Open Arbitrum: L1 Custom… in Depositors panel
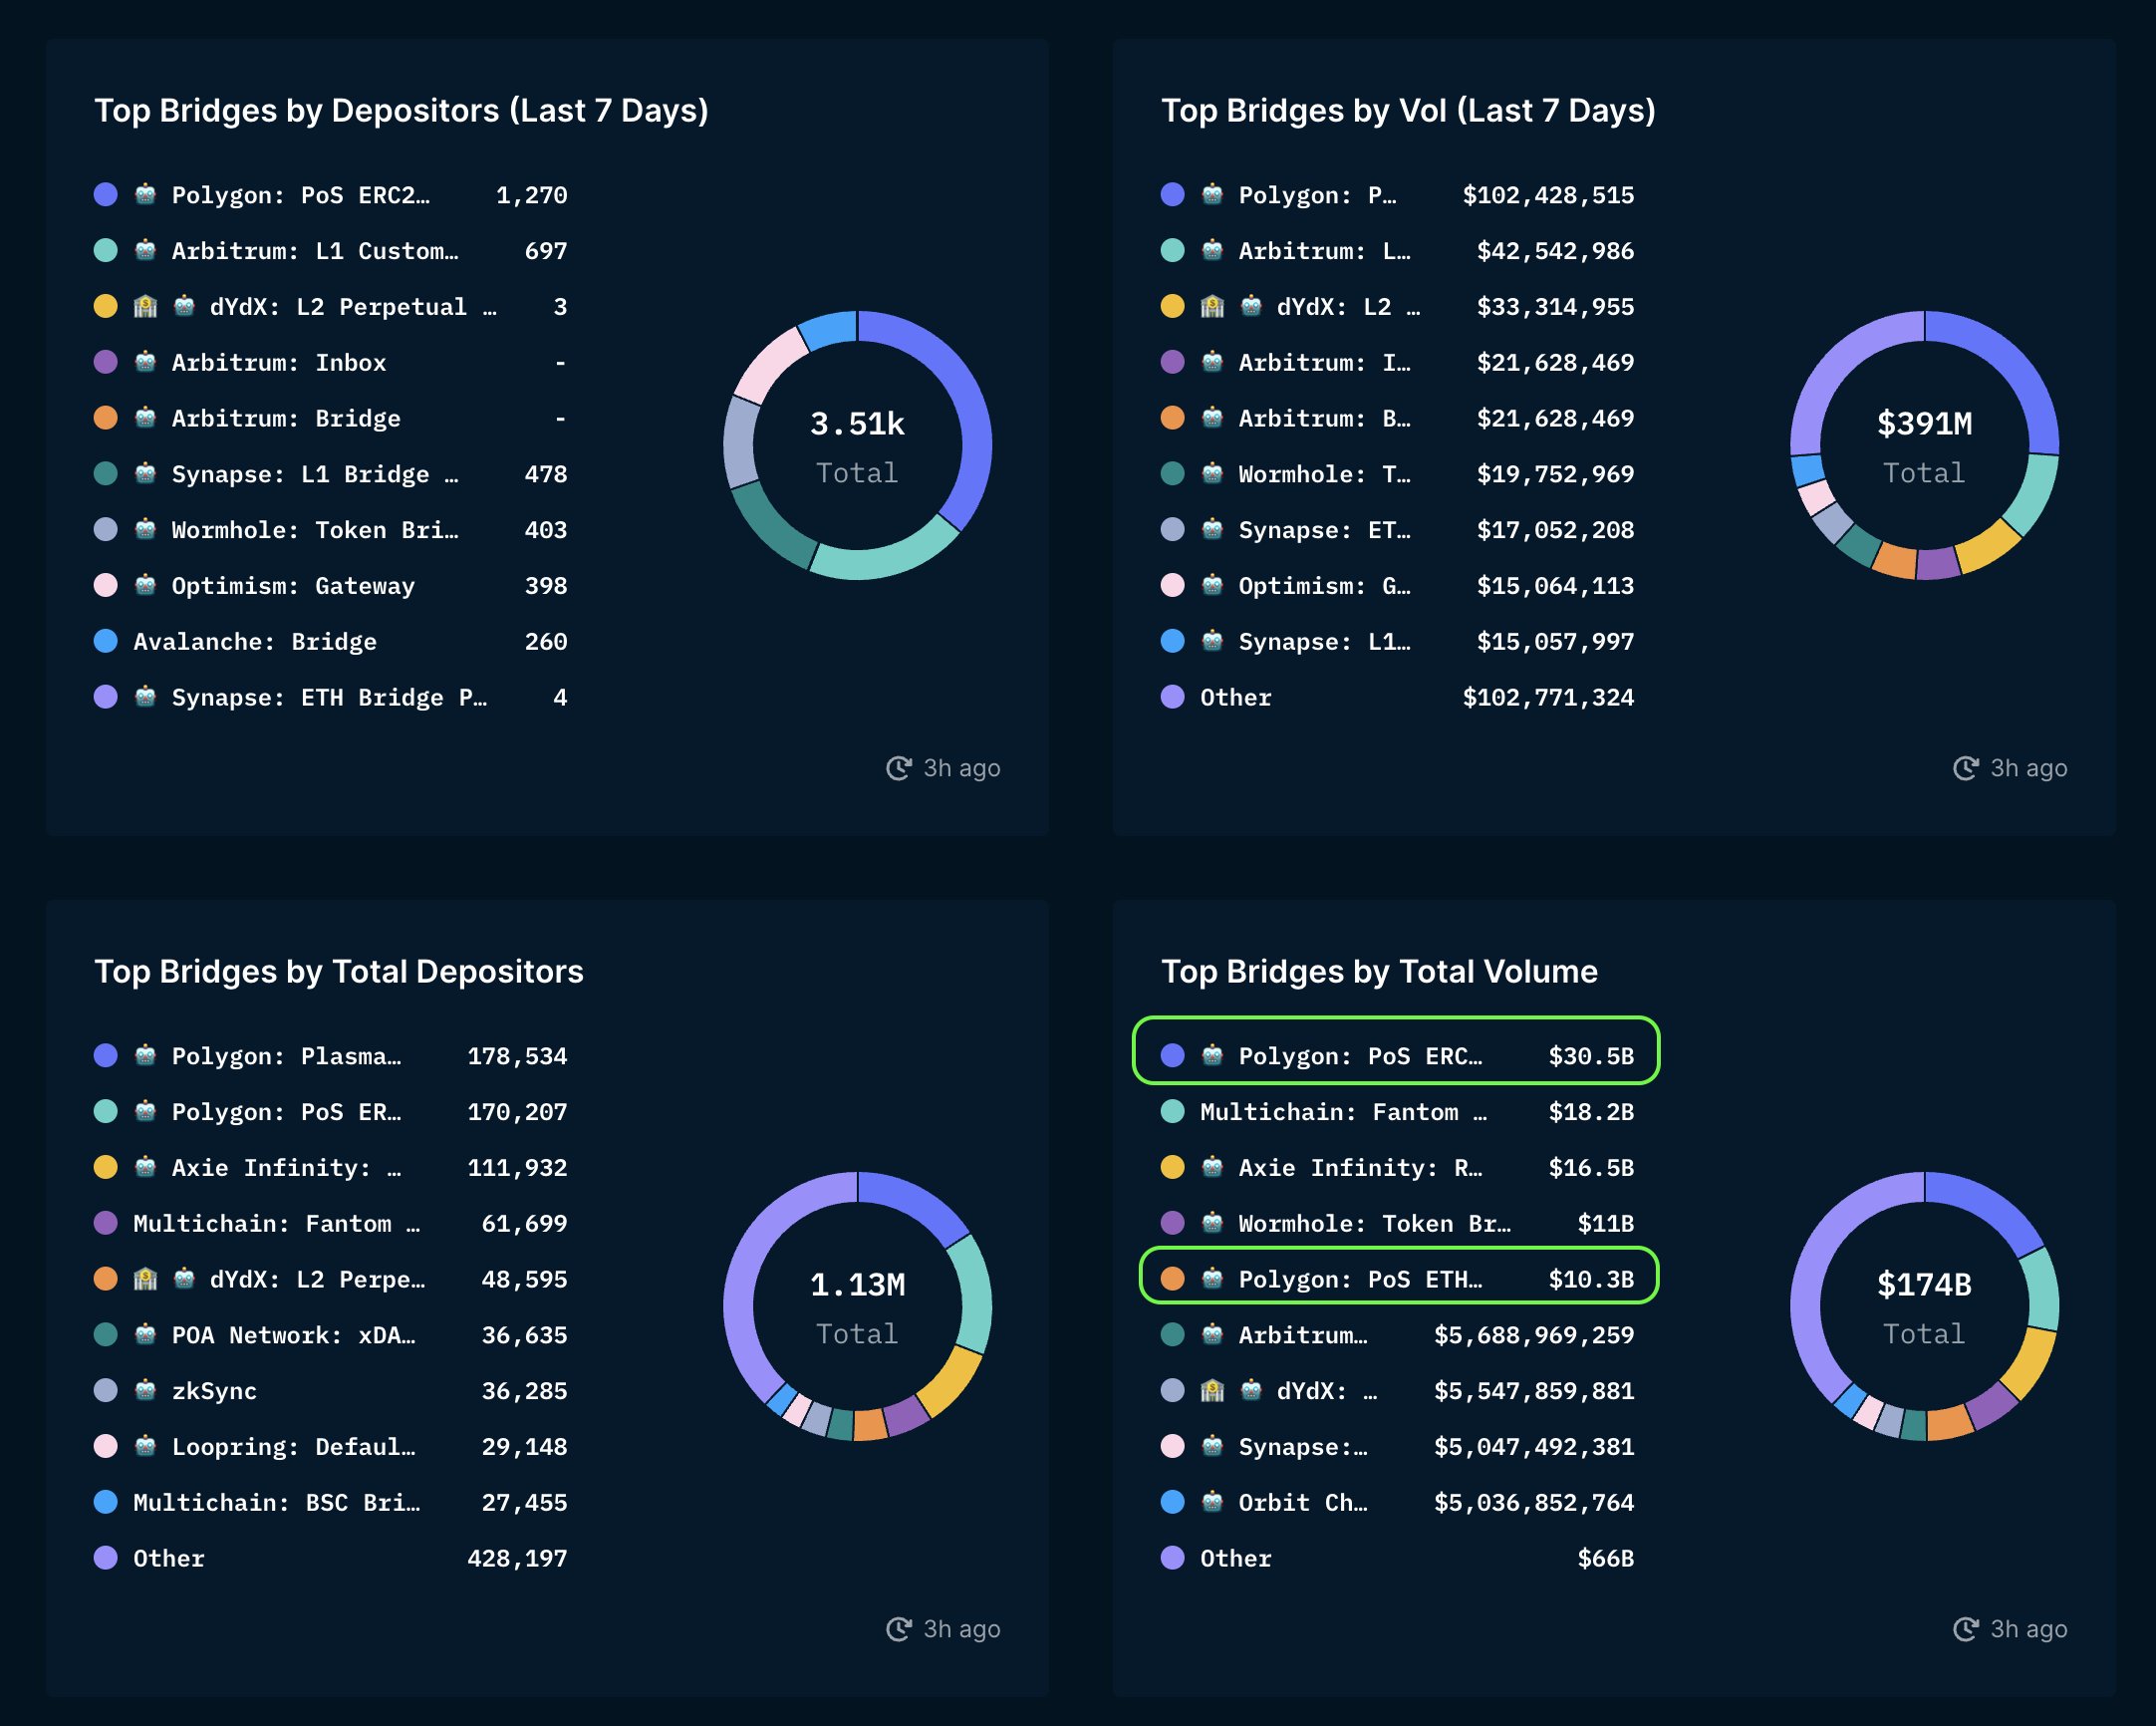 pos(330,251)
